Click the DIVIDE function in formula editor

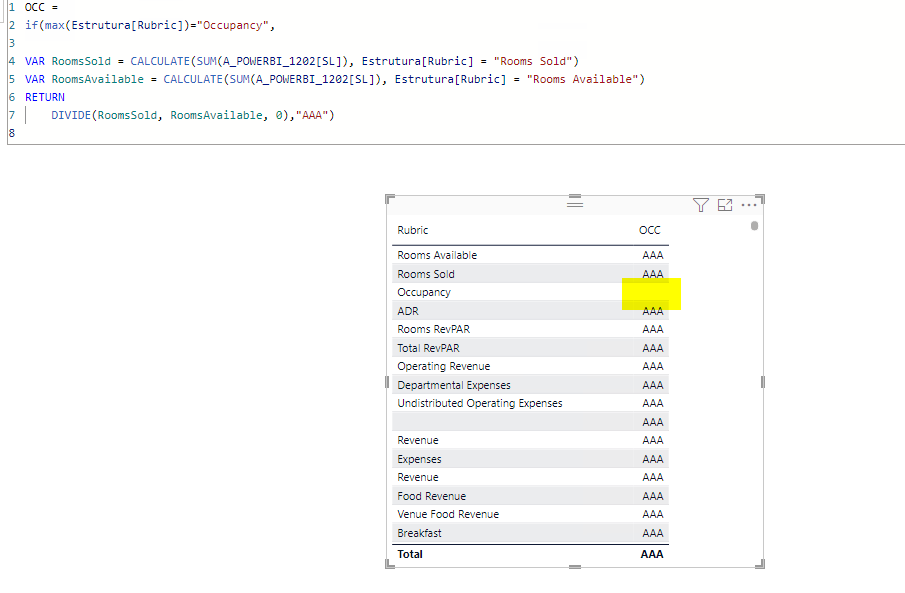(x=71, y=115)
